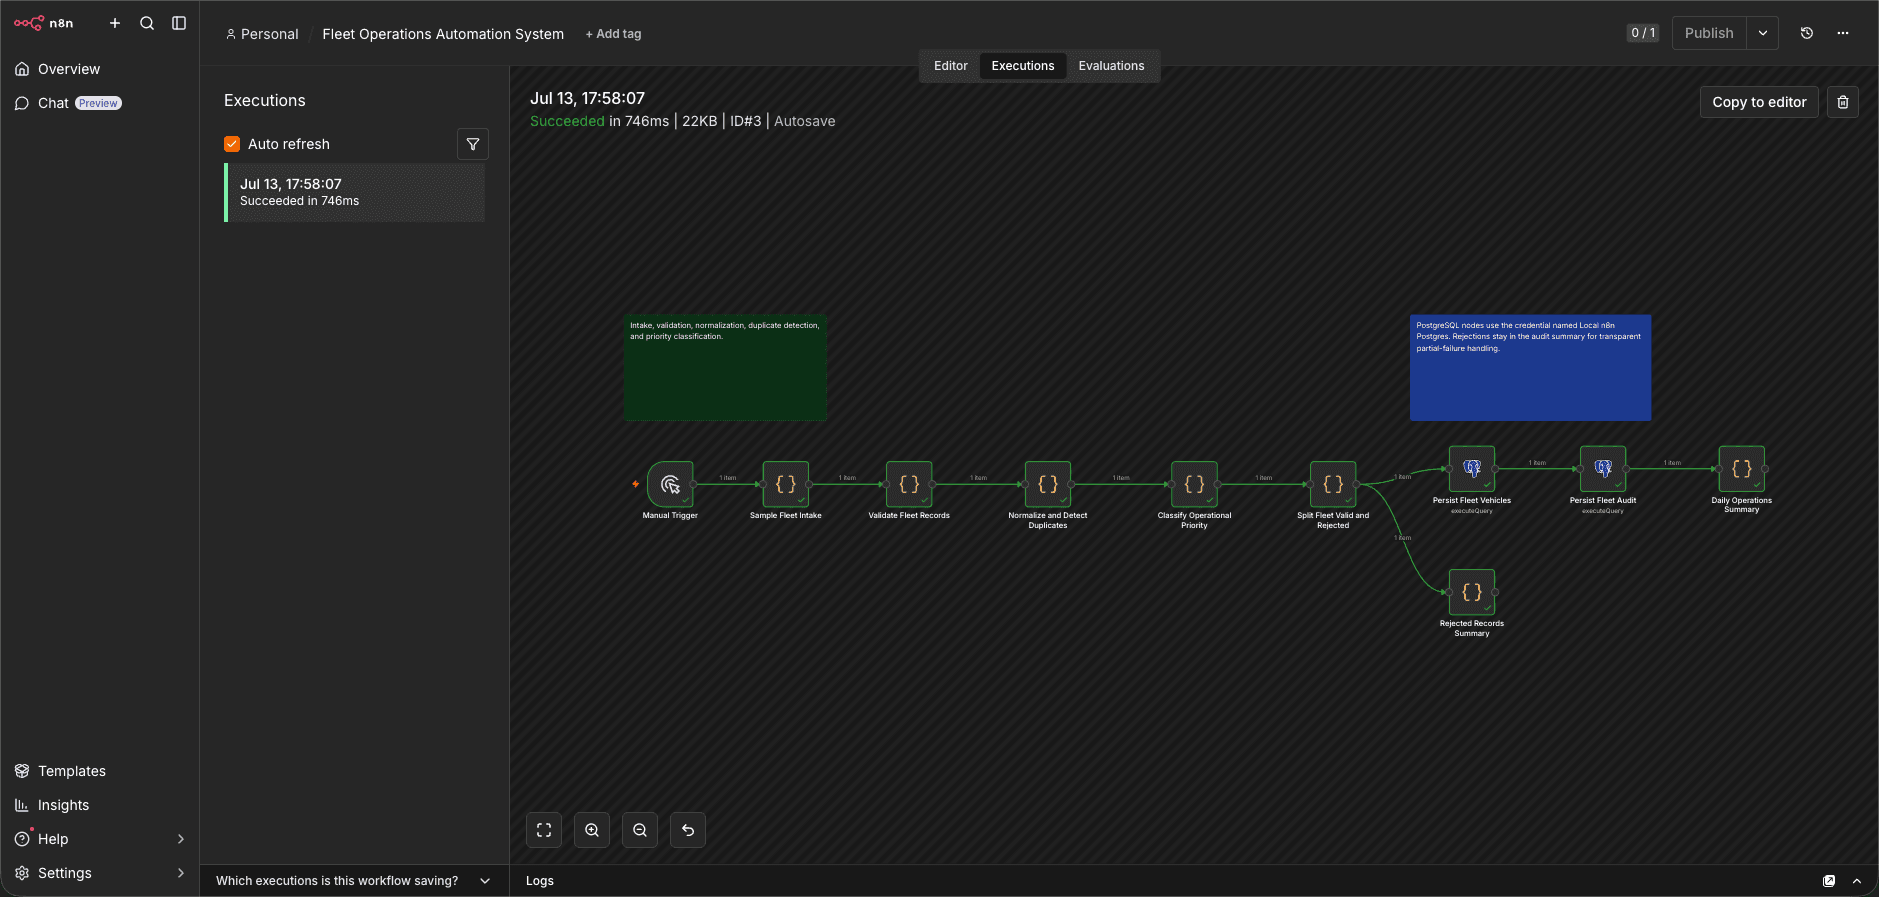This screenshot has width=1879, height=897.
Task: Fit workflow view to screen
Action: pos(544,830)
